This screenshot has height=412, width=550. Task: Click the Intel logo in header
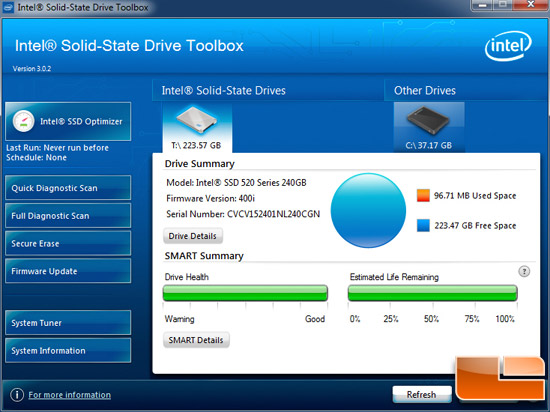[508, 46]
